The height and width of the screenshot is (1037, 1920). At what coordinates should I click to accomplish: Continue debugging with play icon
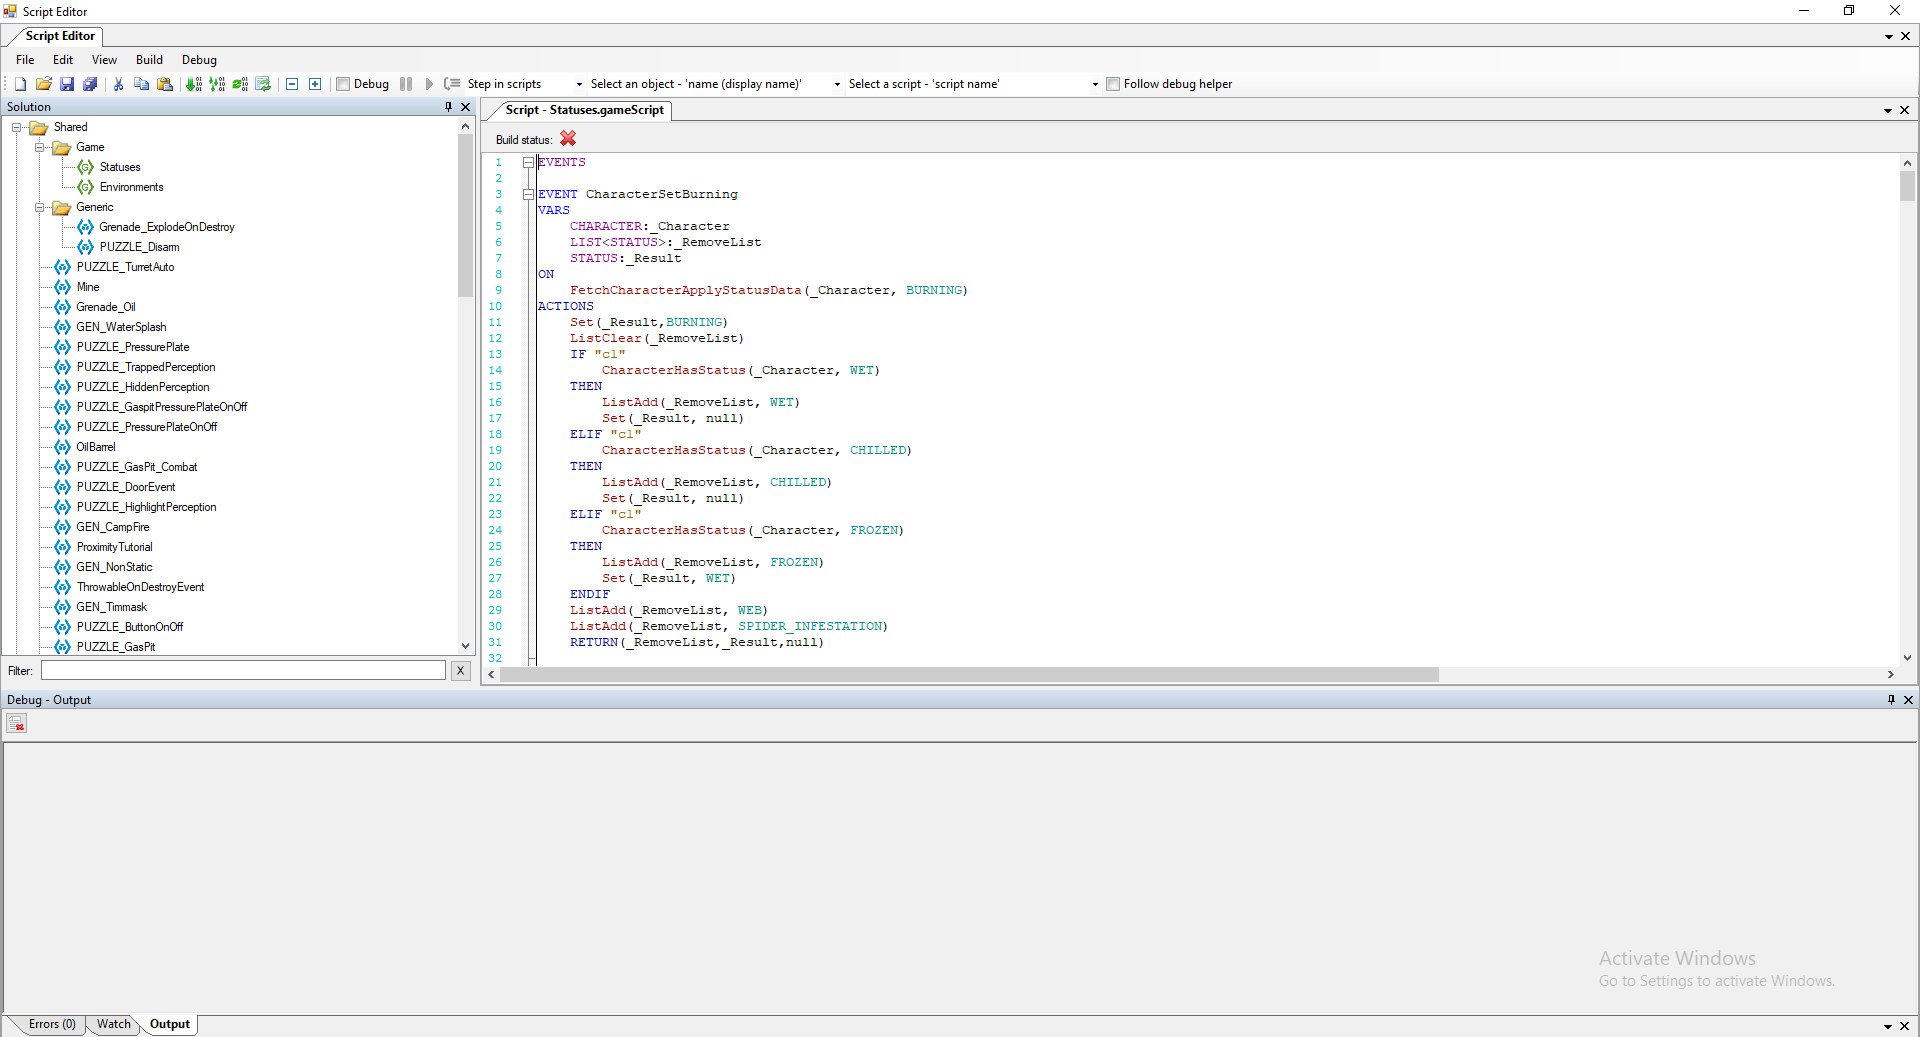[x=429, y=84]
